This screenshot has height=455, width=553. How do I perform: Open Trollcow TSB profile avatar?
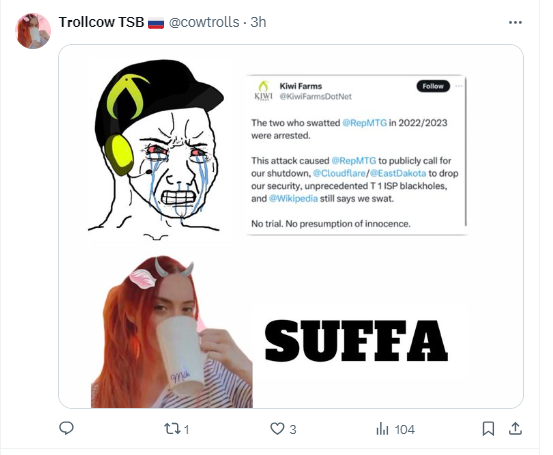coord(33,31)
